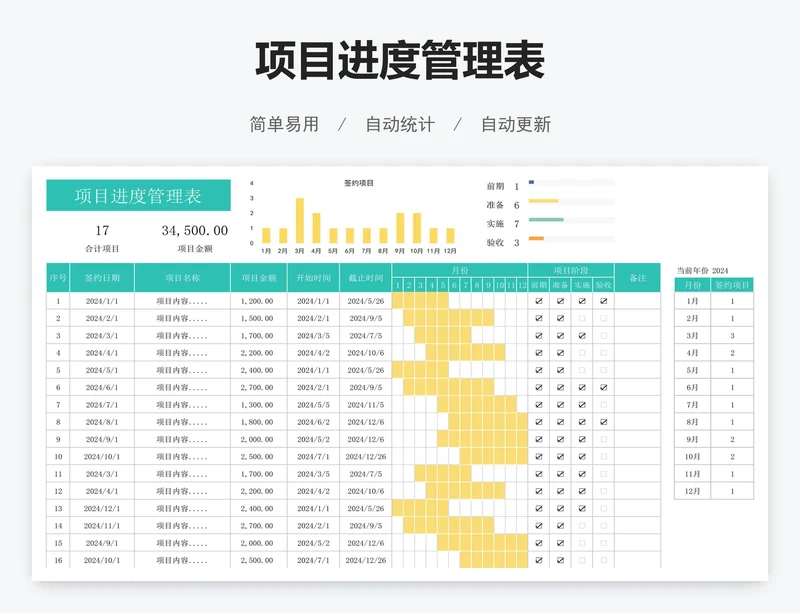The width and height of the screenshot is (800, 613).
Task: Click the 前期 stage sub-header in the table
Action: [x=539, y=285]
